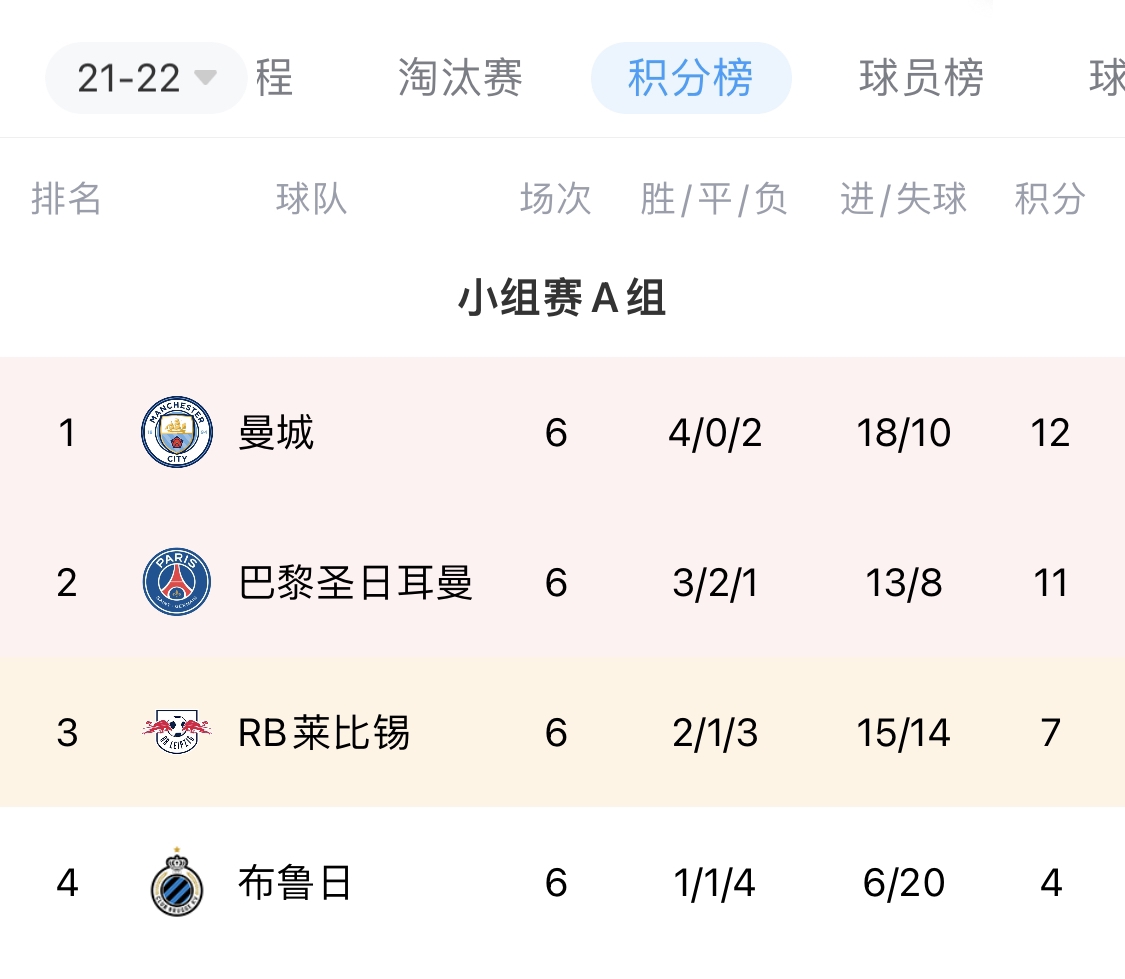Tap the rightmost cut-off 球 tab
This screenshot has width=1125, height=979.
(1107, 77)
